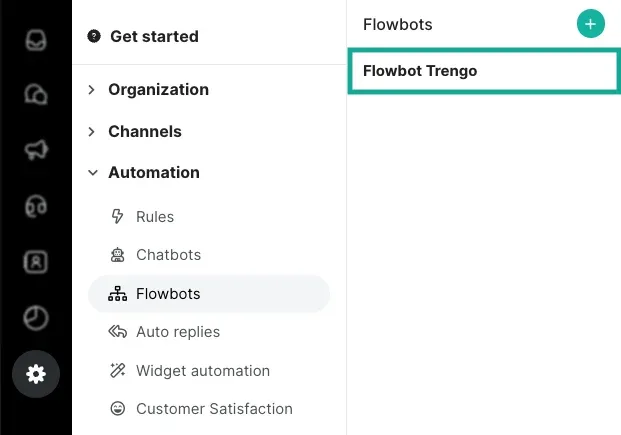Collapse the Automation section chevron
The height and width of the screenshot is (435, 621).
tap(93, 173)
